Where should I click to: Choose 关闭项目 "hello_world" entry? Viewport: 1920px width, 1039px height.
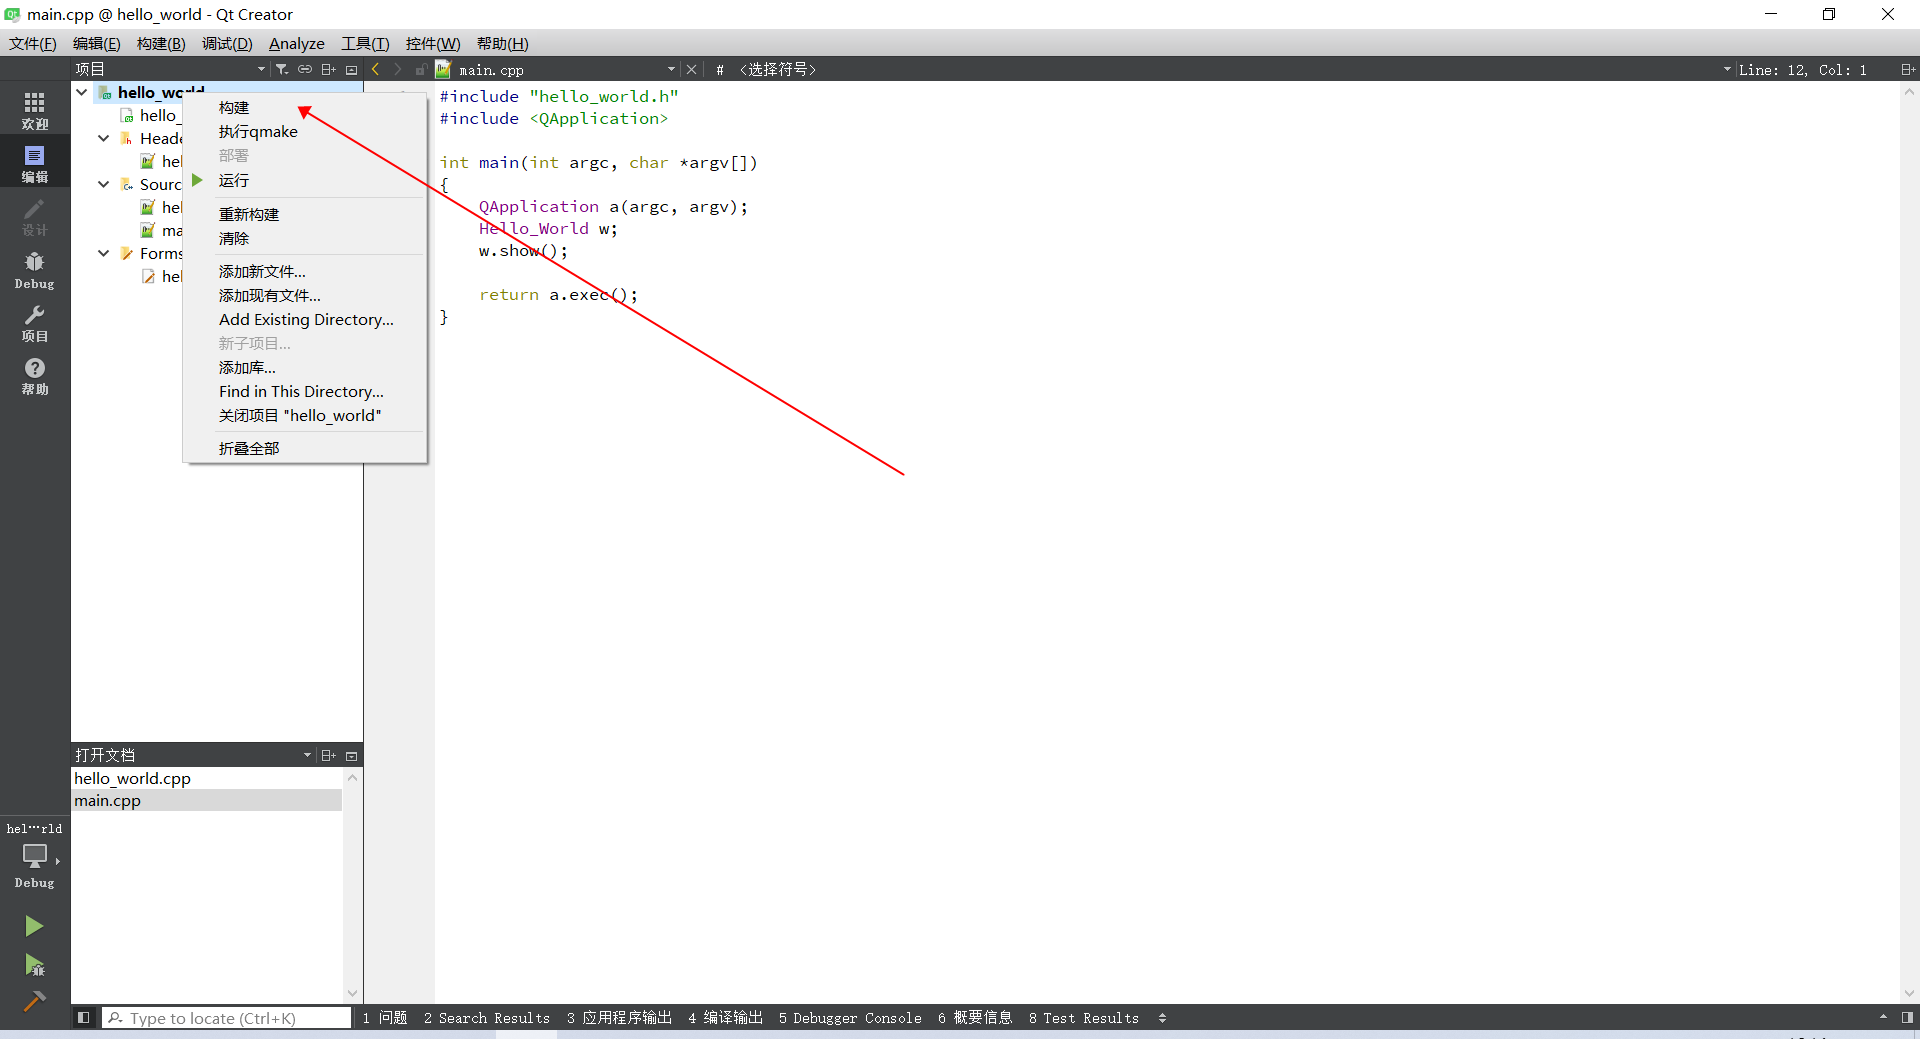305,415
